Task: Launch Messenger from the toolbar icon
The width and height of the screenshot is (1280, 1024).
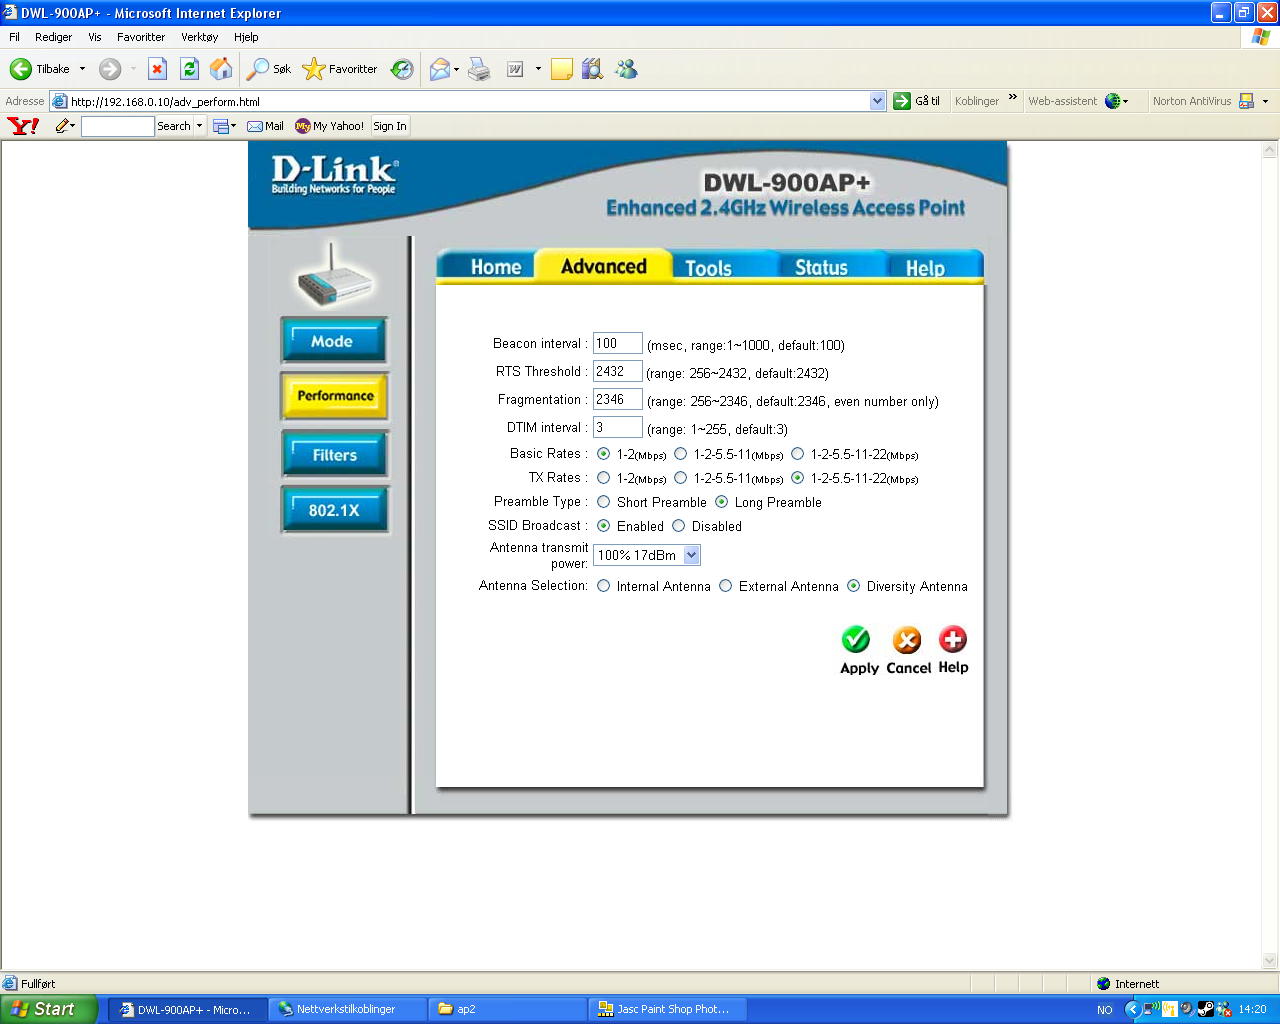Action: (627, 69)
